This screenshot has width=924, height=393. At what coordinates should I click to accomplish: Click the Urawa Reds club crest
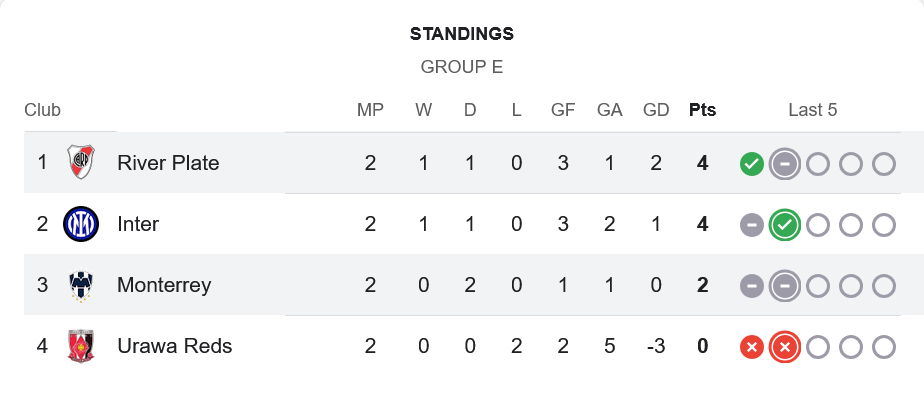[x=81, y=346]
